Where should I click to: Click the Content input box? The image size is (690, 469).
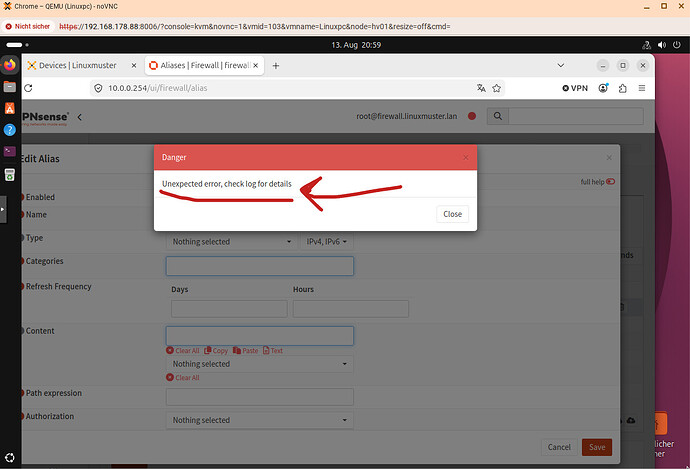click(x=260, y=336)
